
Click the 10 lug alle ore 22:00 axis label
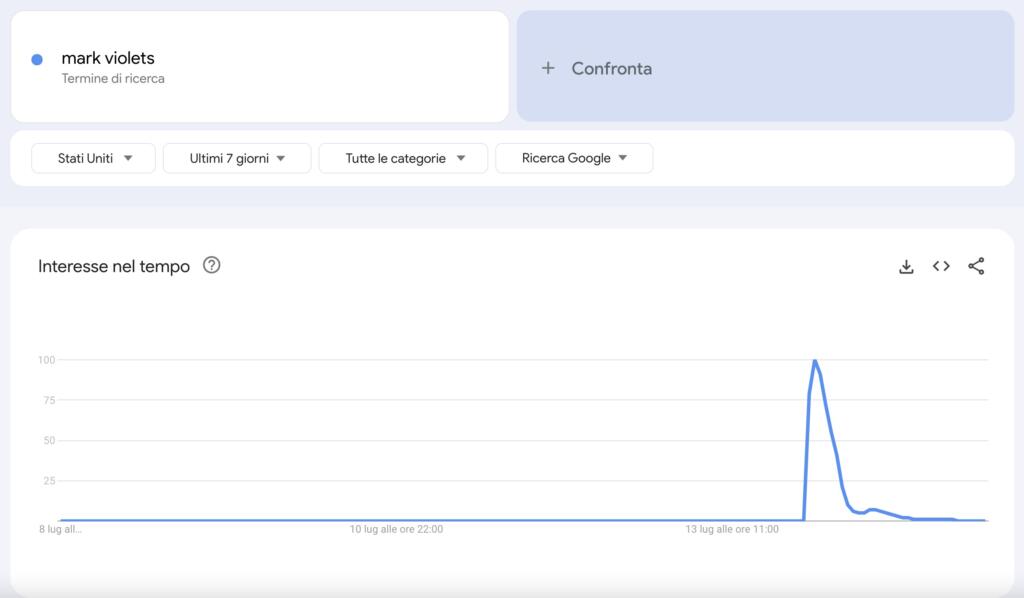[x=396, y=530]
